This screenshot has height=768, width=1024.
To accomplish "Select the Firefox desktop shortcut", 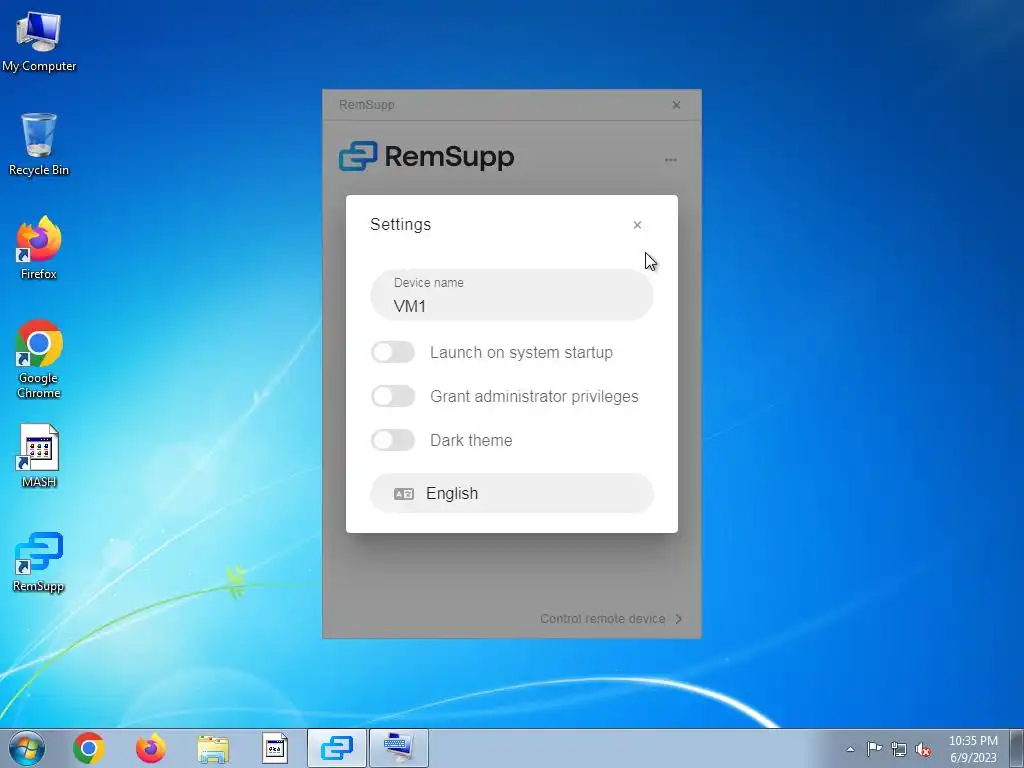I will point(39,248).
